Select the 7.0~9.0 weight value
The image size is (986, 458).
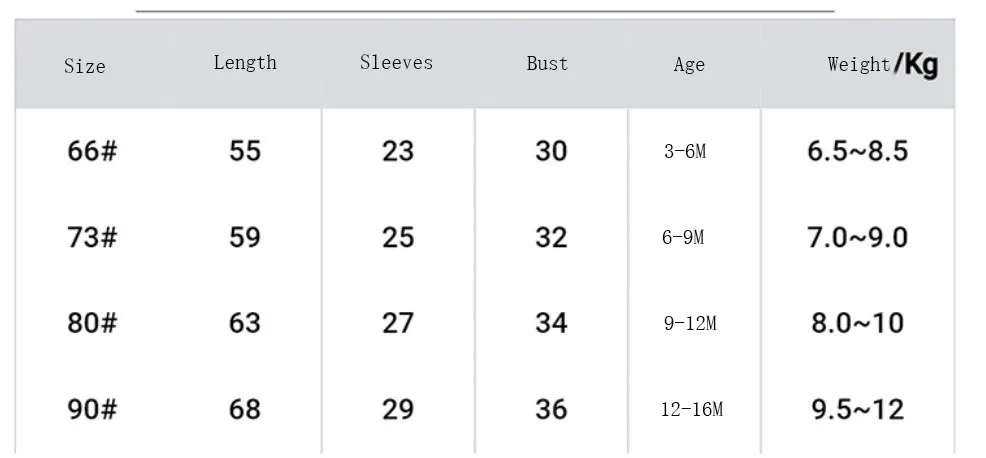pyautogui.click(x=858, y=237)
